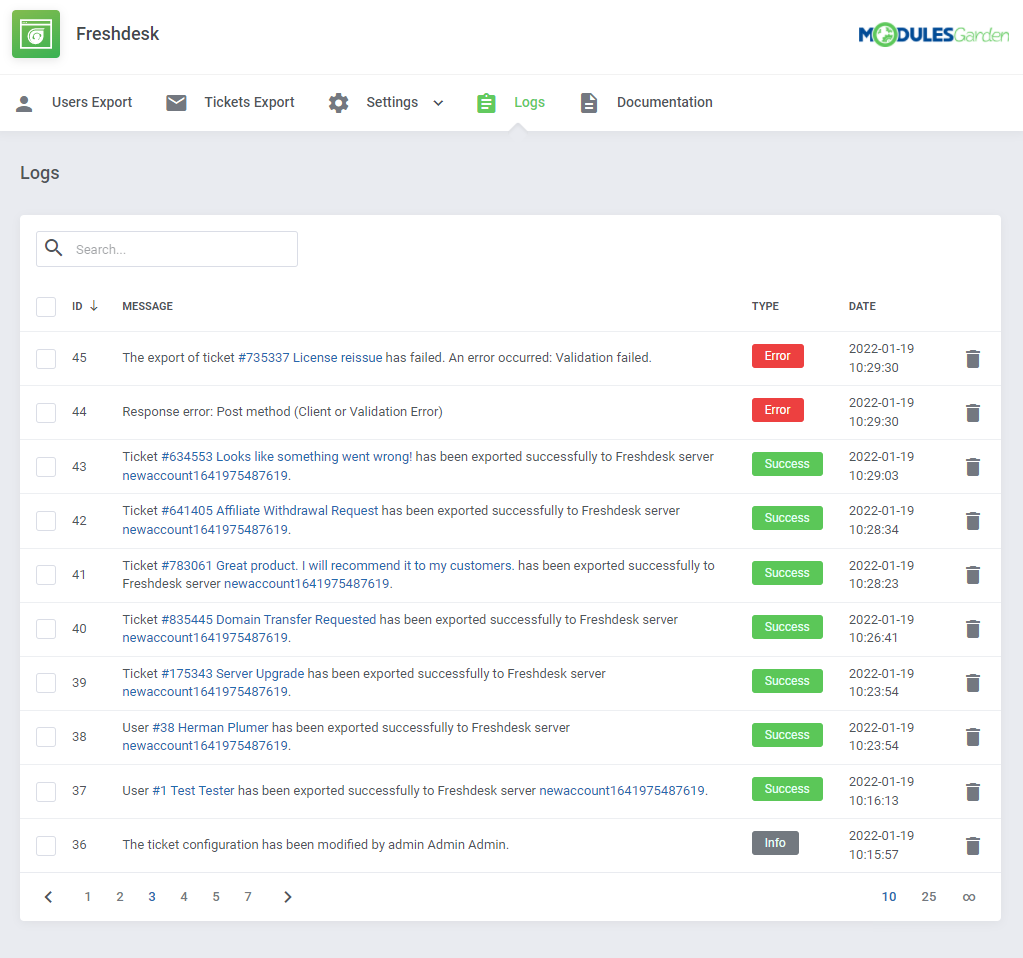Delete log entry 45 with trash icon
Screen dimensions: 1023x958
[973, 358]
